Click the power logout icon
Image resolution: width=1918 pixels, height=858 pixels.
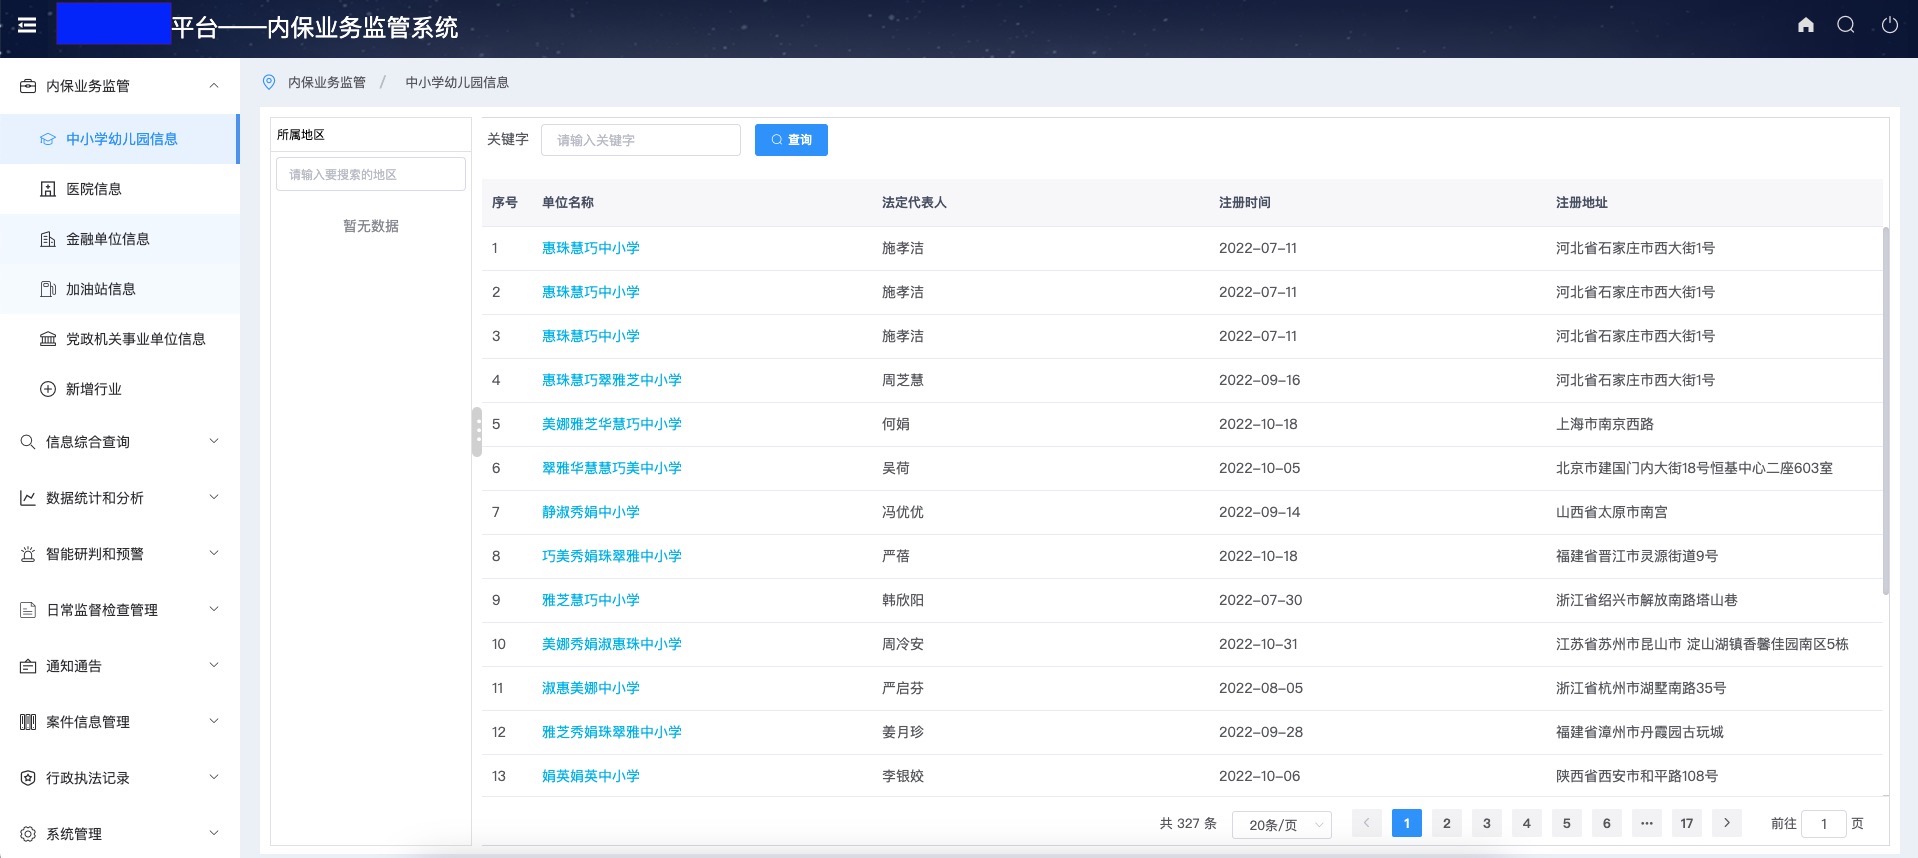[x=1890, y=25]
